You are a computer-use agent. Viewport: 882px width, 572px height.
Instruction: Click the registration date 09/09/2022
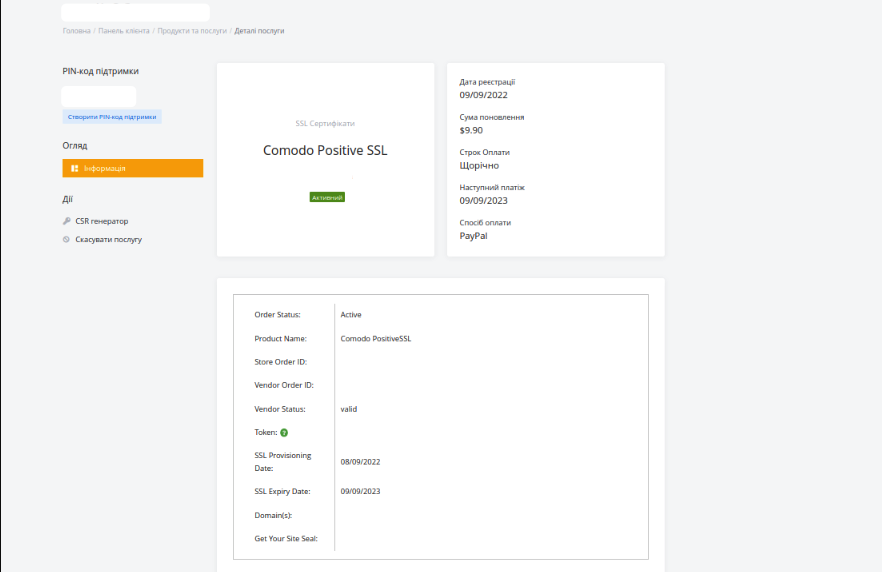(x=483, y=95)
